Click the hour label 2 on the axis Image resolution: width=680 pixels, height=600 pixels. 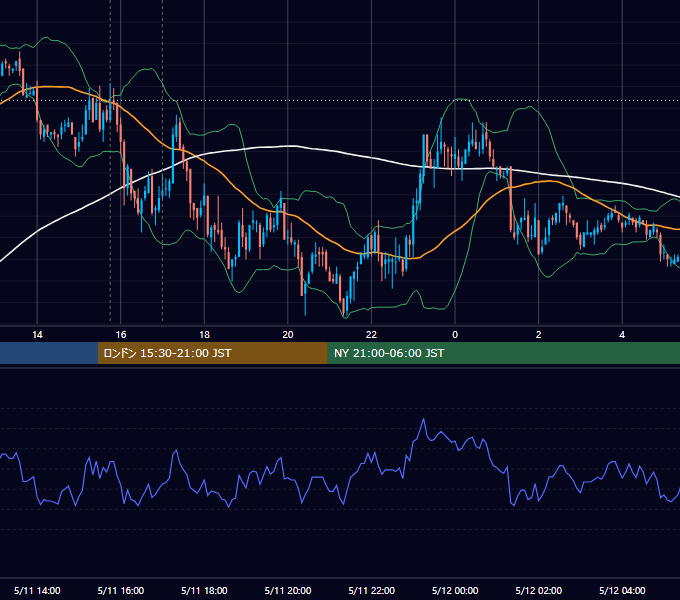pyautogui.click(x=538, y=335)
